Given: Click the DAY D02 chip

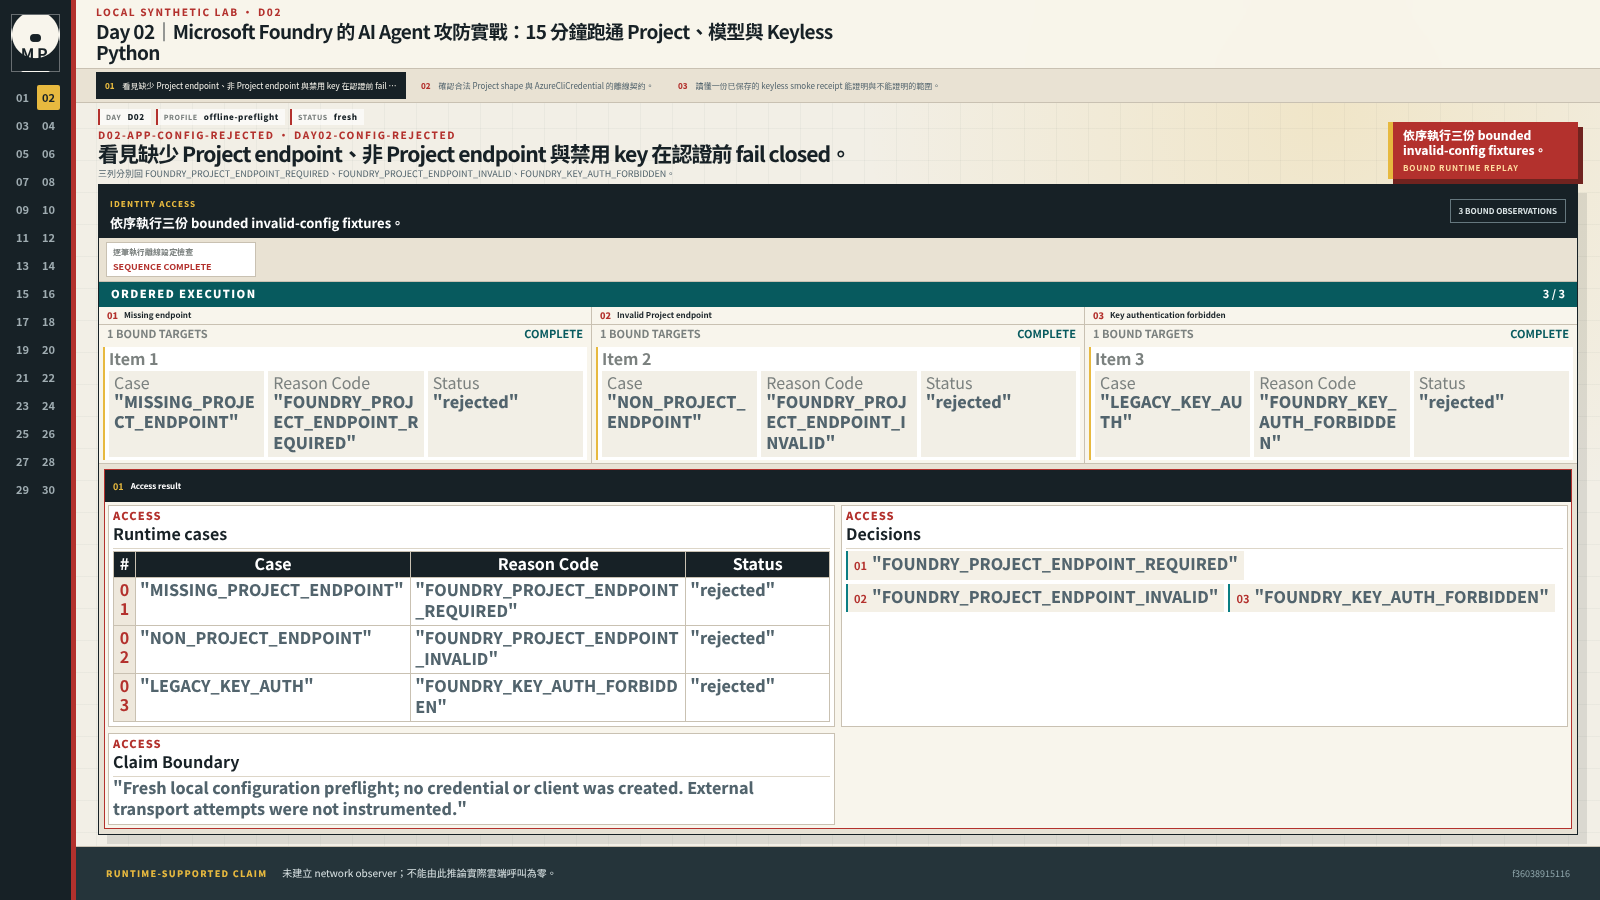Looking at the screenshot, I should click(125, 117).
